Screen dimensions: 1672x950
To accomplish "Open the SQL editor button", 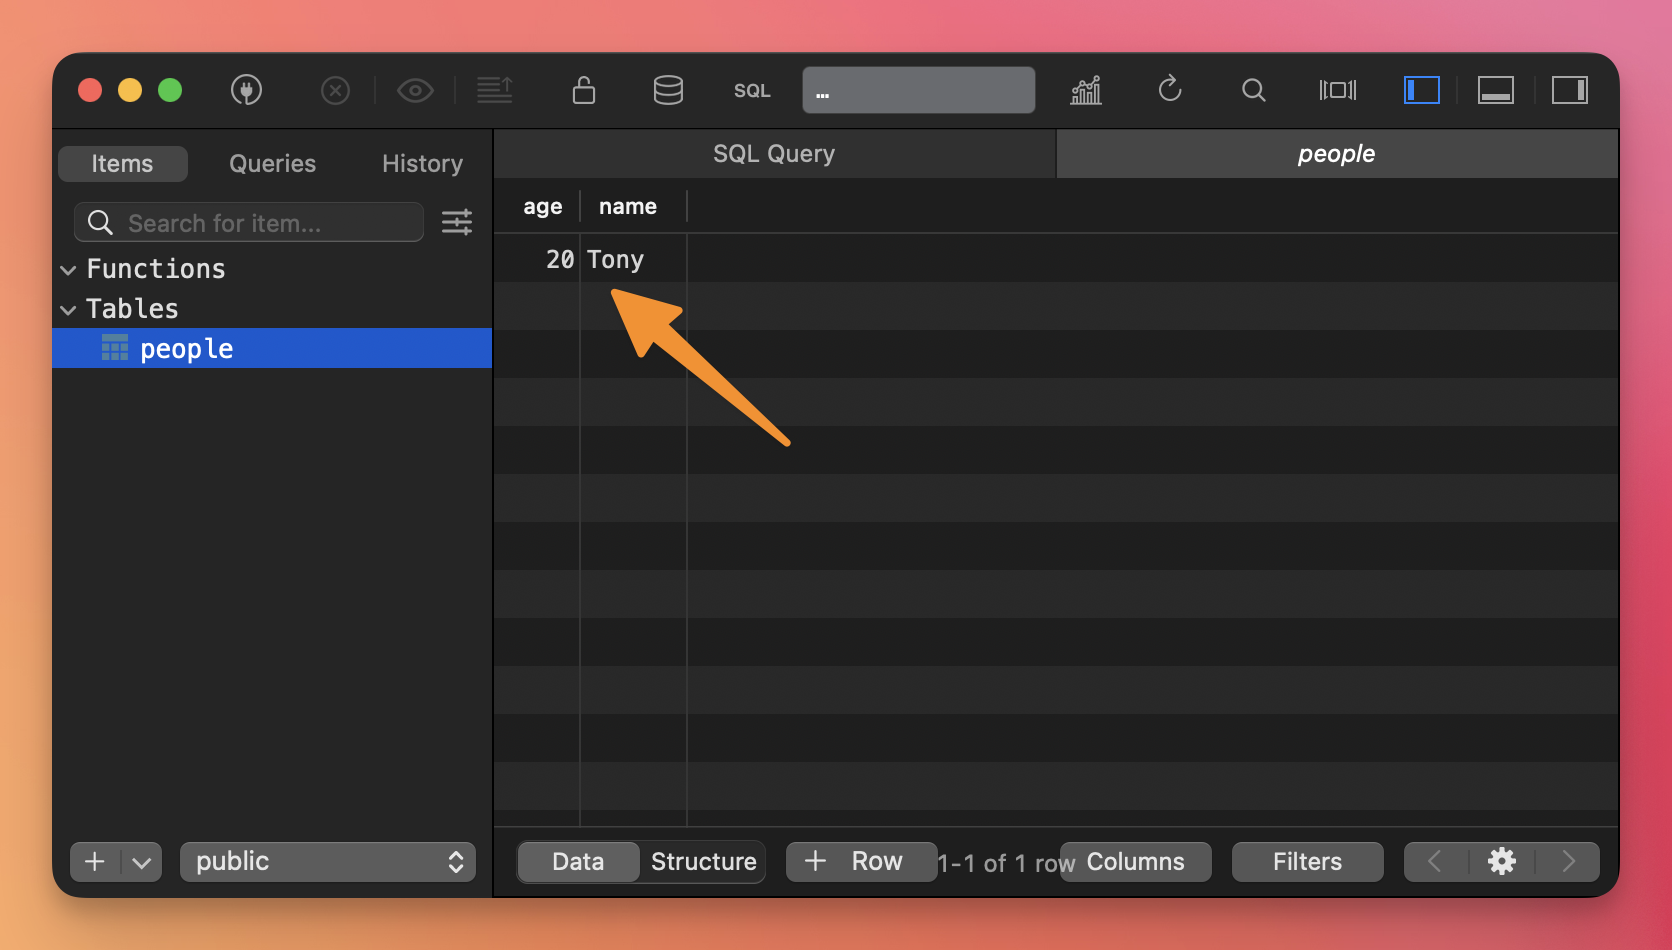I will 752,91.
